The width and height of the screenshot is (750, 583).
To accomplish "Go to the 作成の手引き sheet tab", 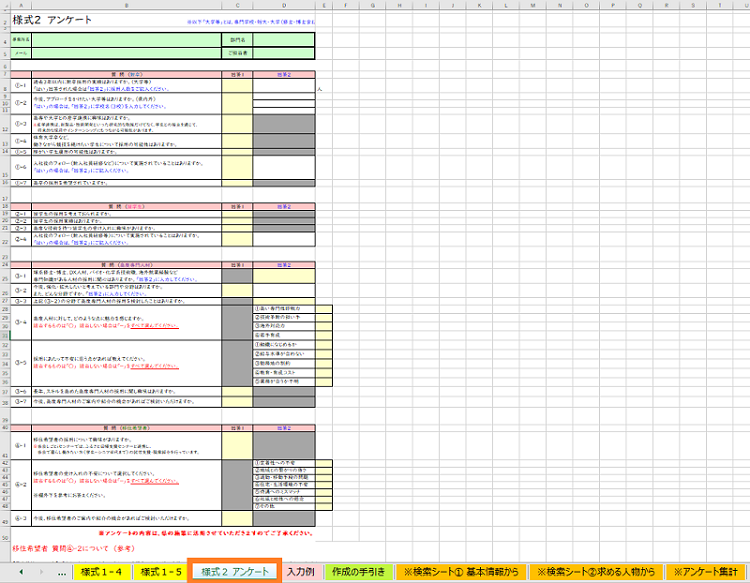I will pyautogui.click(x=357, y=571).
